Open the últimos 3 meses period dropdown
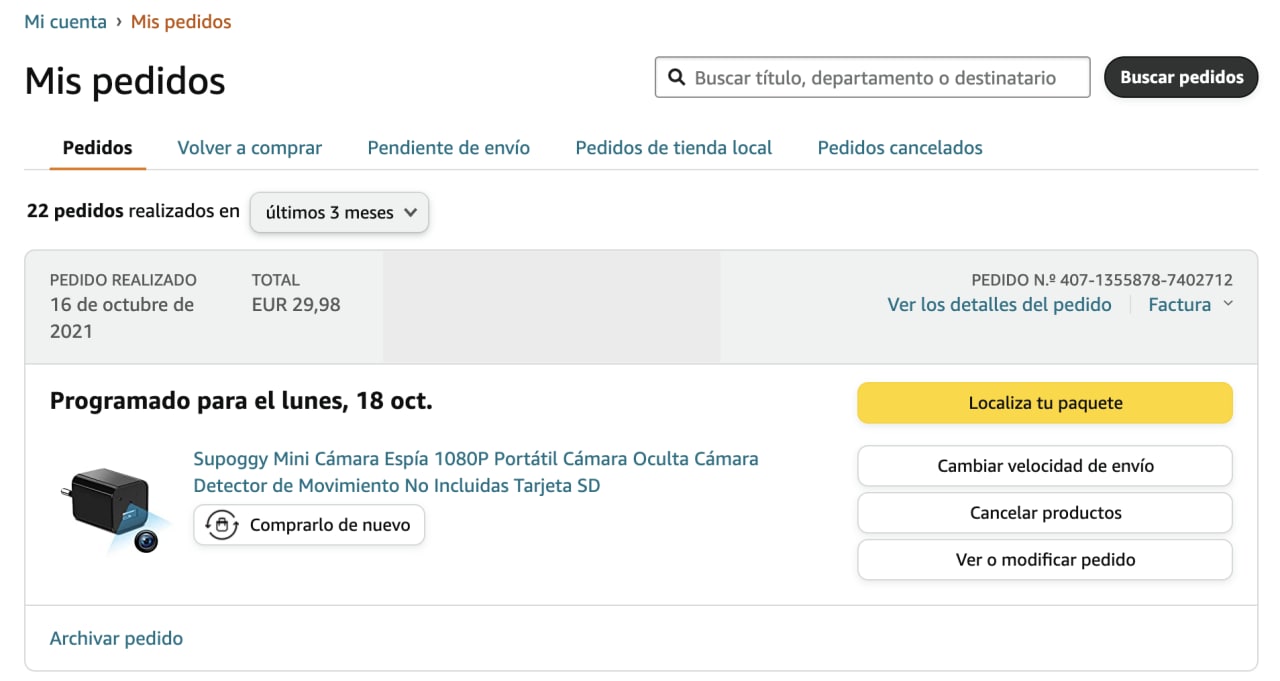The image size is (1280, 681). (339, 213)
